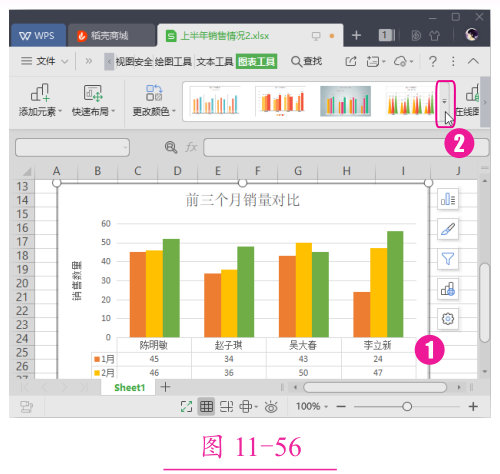The image size is (500, 474).
Task: Click the 查找 search button
Action: click(x=306, y=61)
